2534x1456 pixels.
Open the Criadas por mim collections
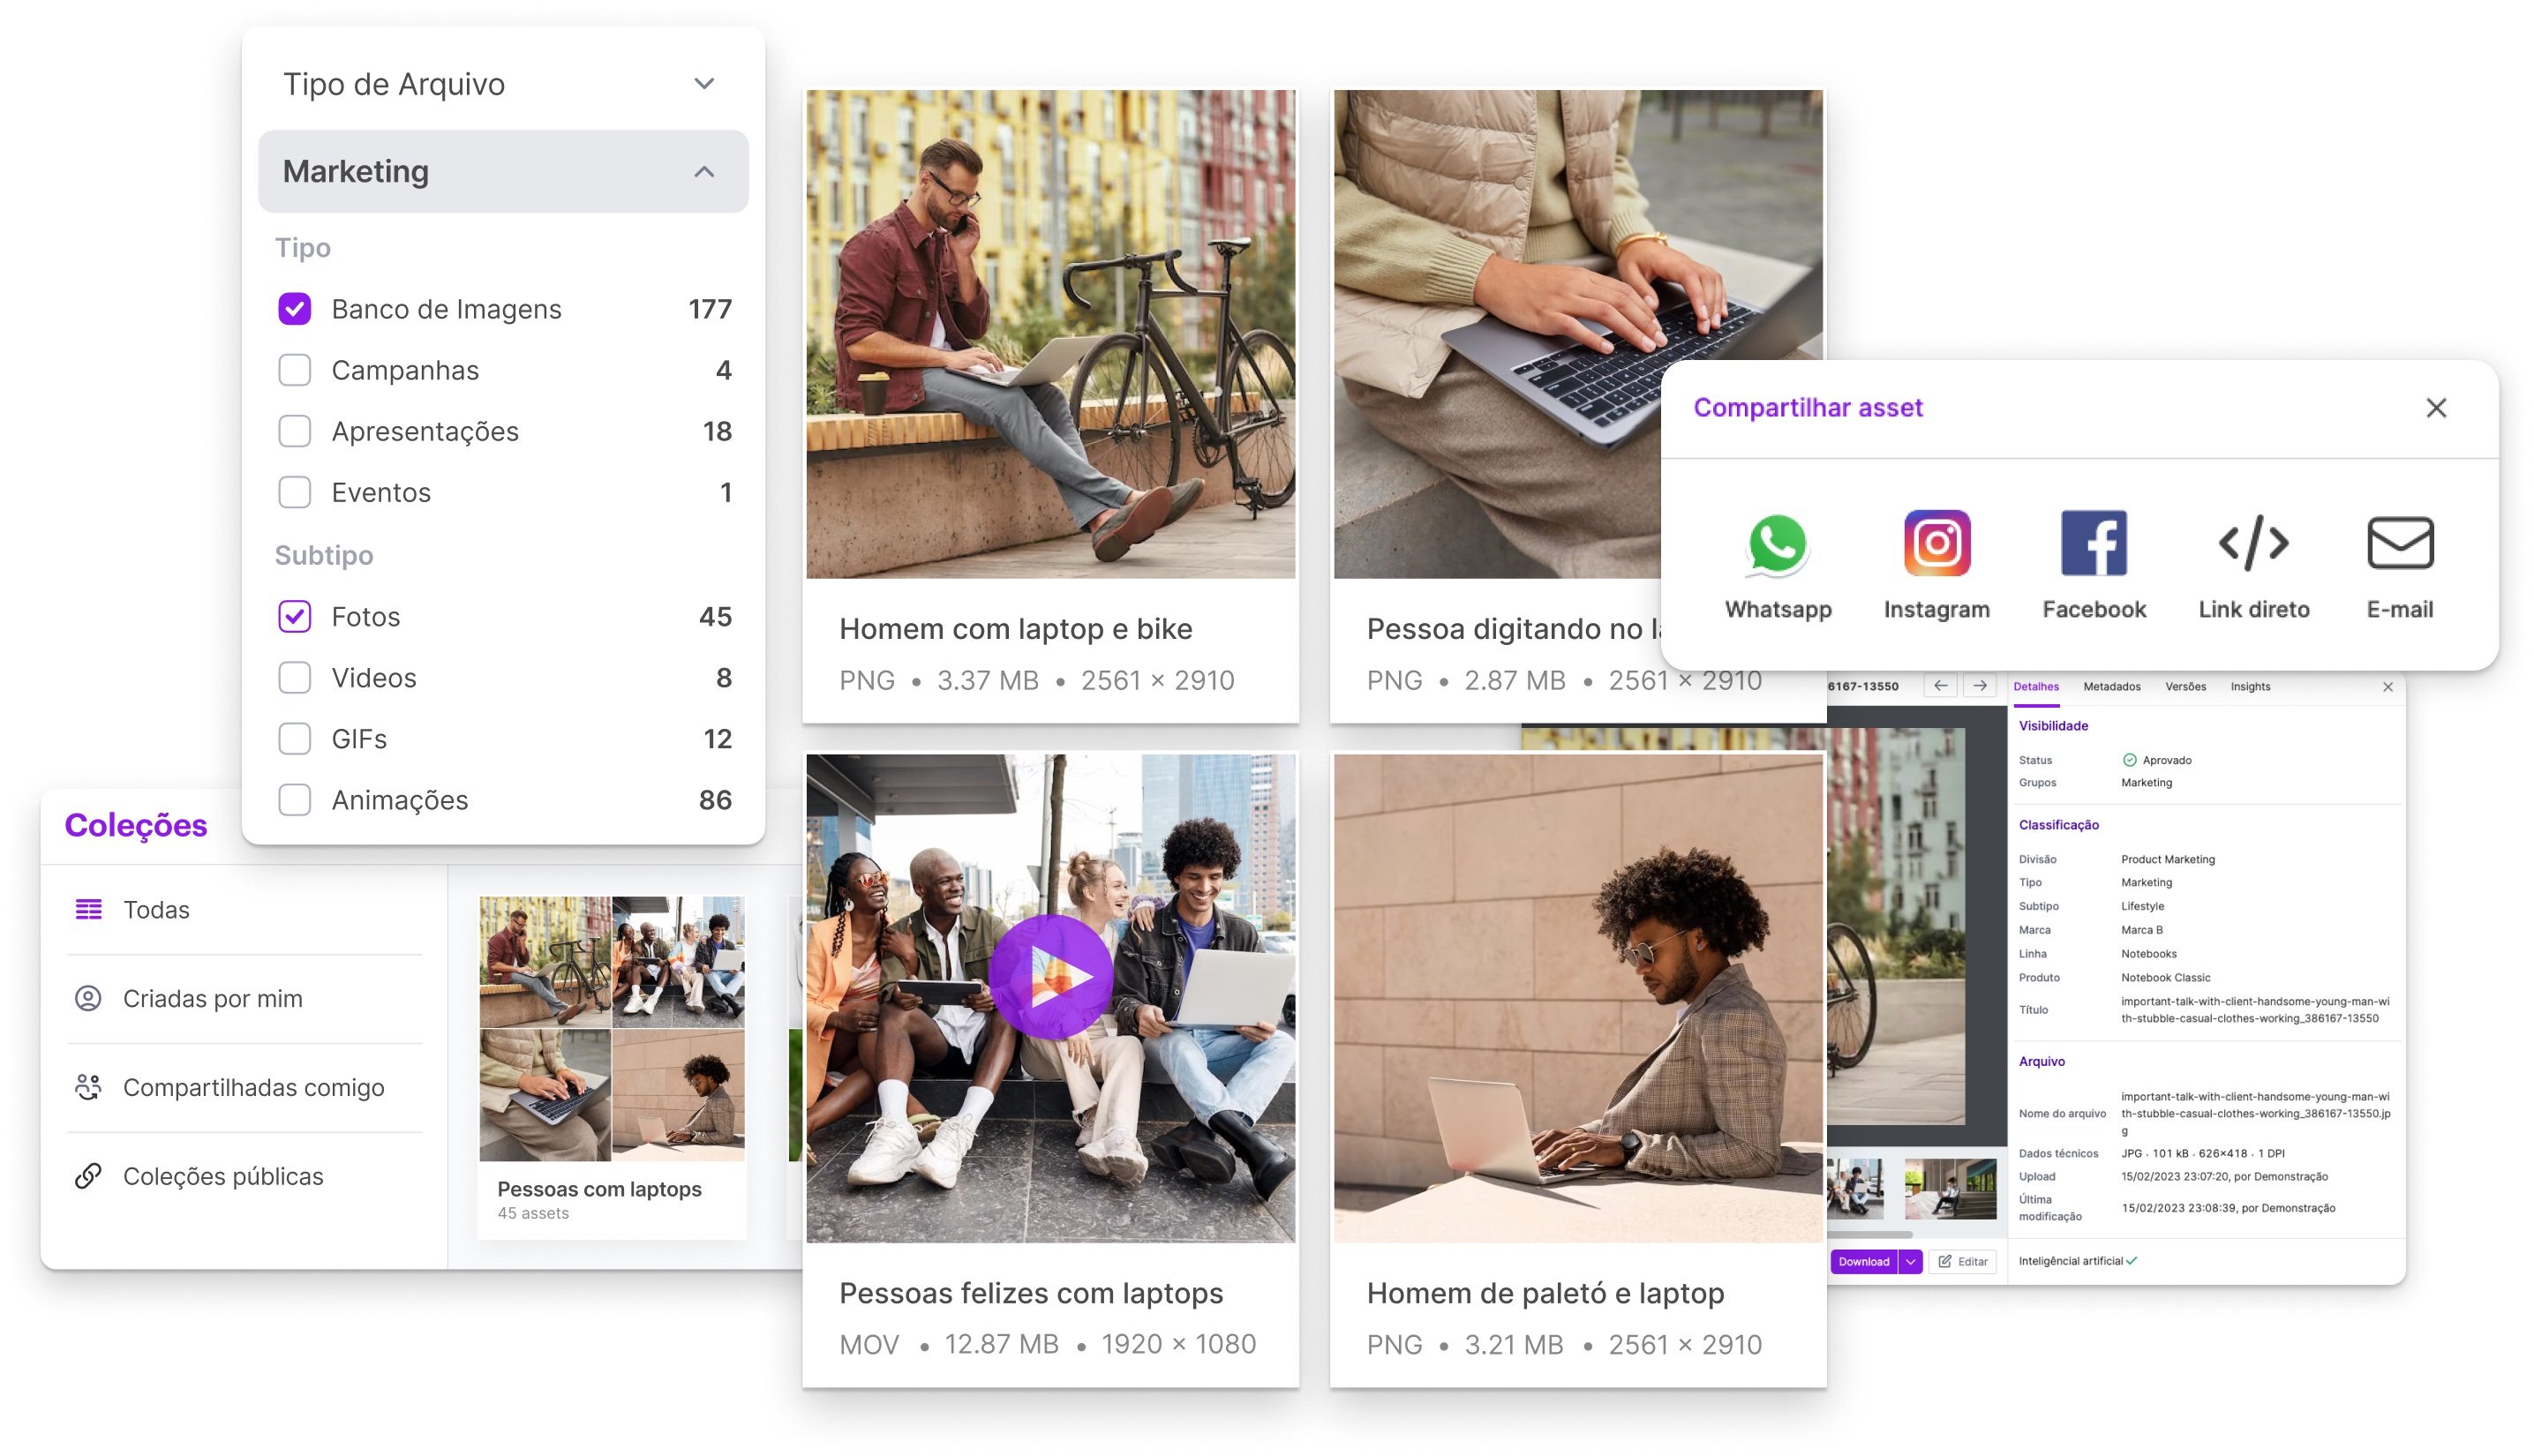pos(212,998)
